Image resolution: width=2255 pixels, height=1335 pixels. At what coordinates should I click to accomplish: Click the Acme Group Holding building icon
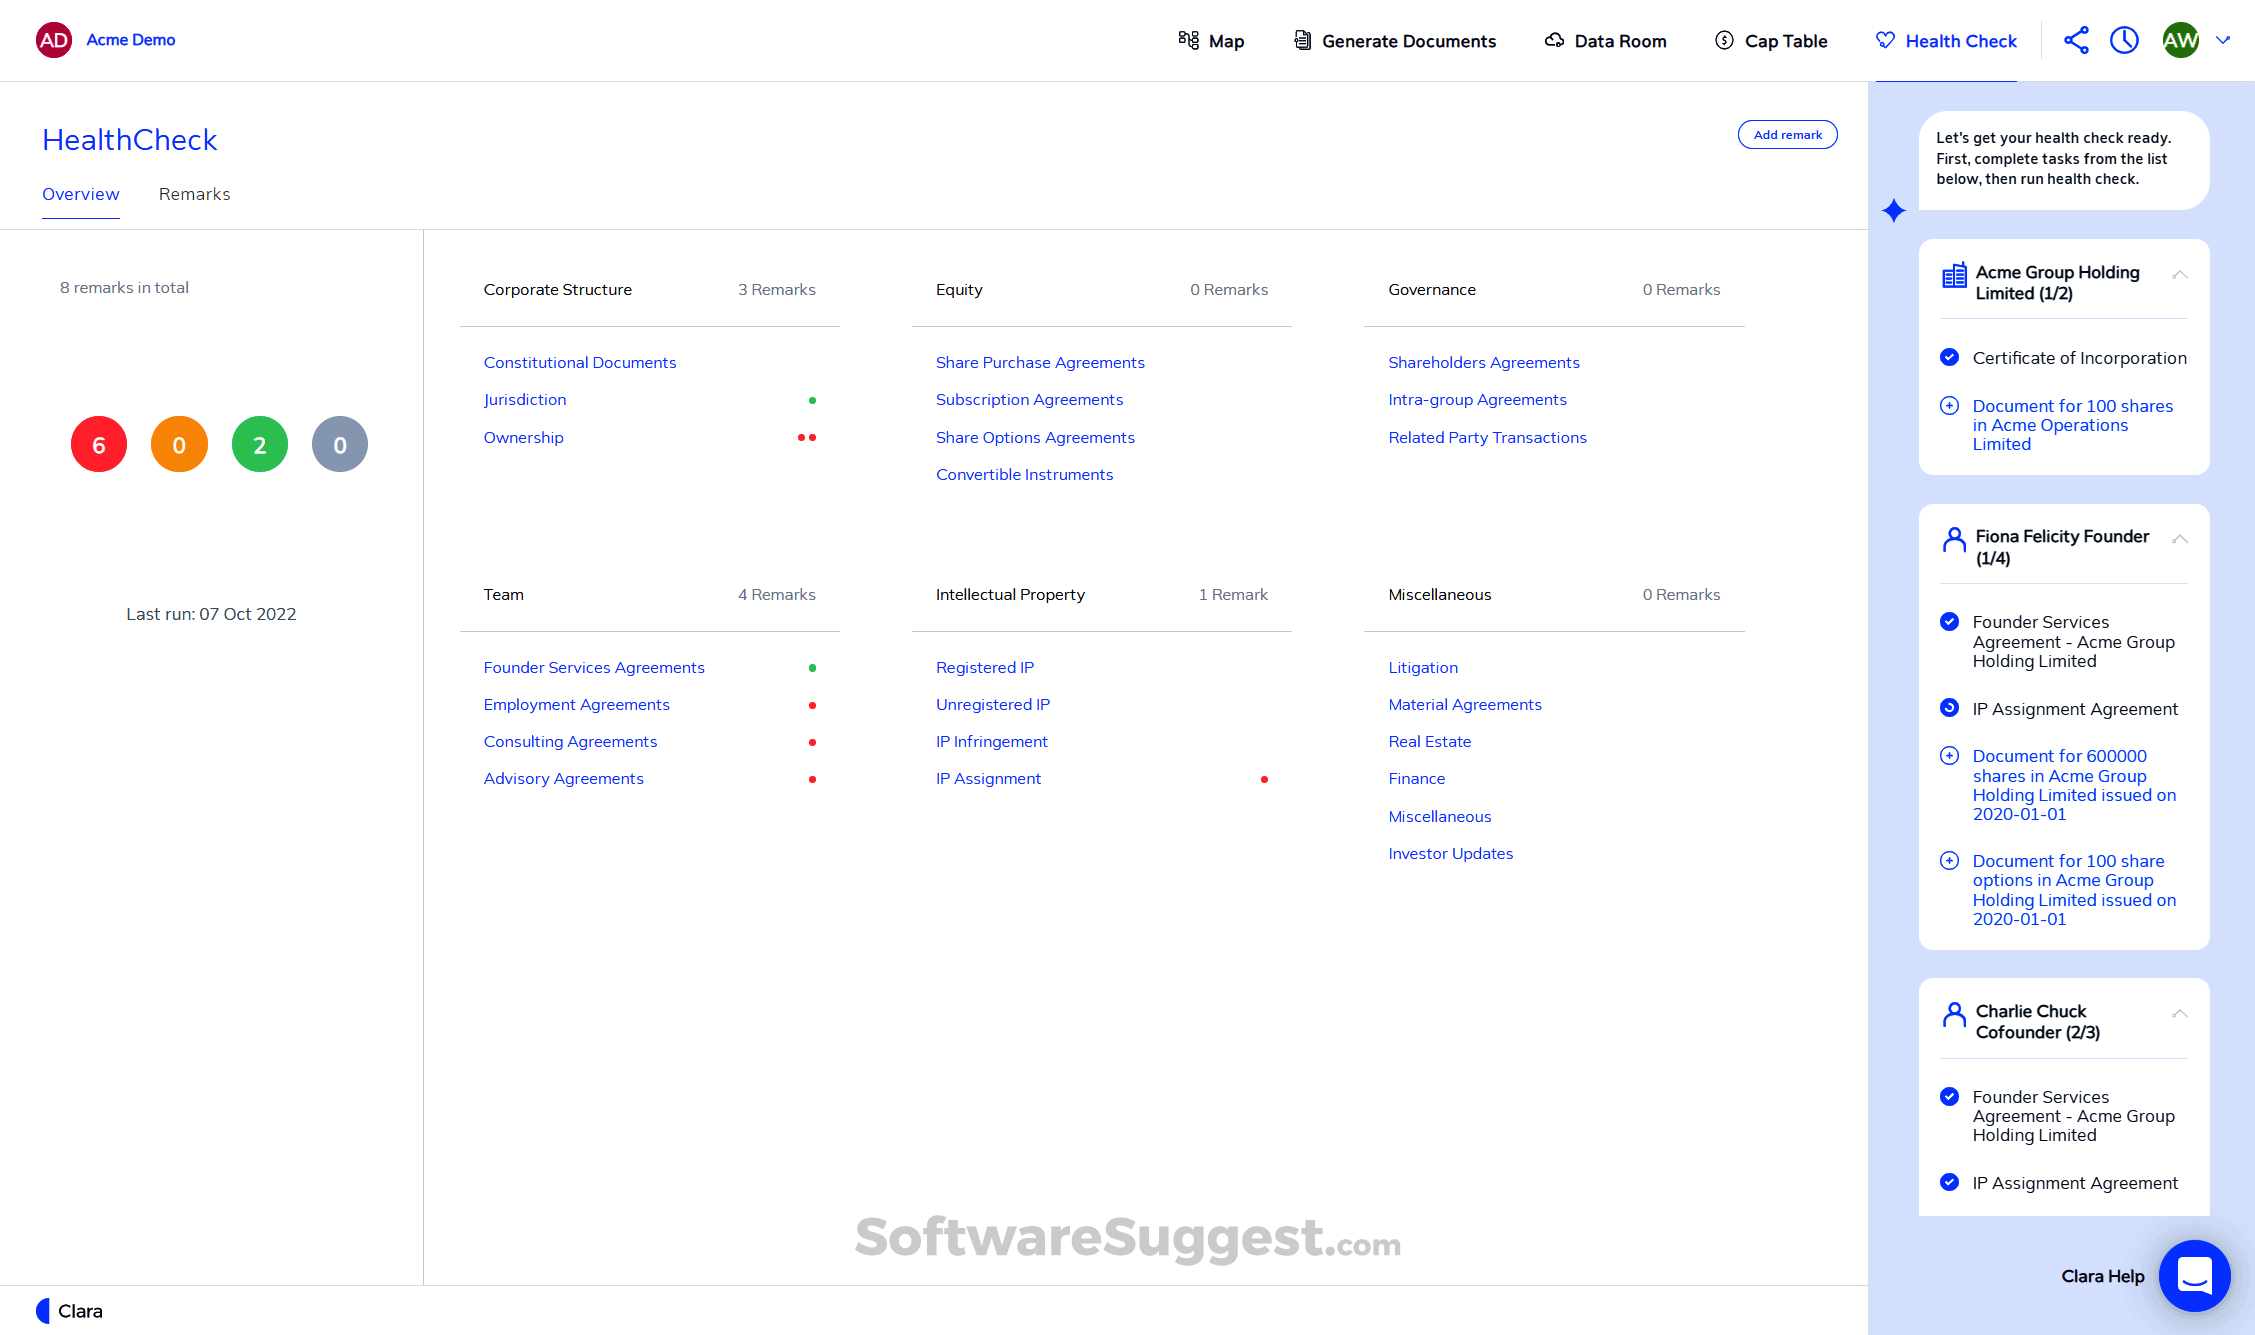pyautogui.click(x=1954, y=276)
